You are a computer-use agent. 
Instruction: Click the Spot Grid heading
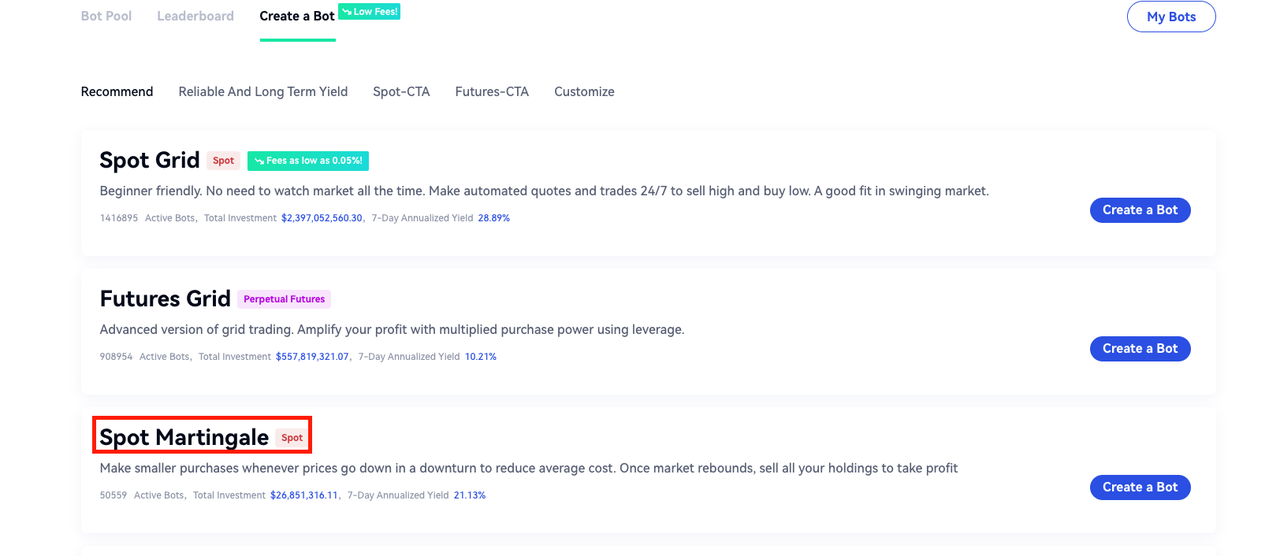tap(150, 160)
